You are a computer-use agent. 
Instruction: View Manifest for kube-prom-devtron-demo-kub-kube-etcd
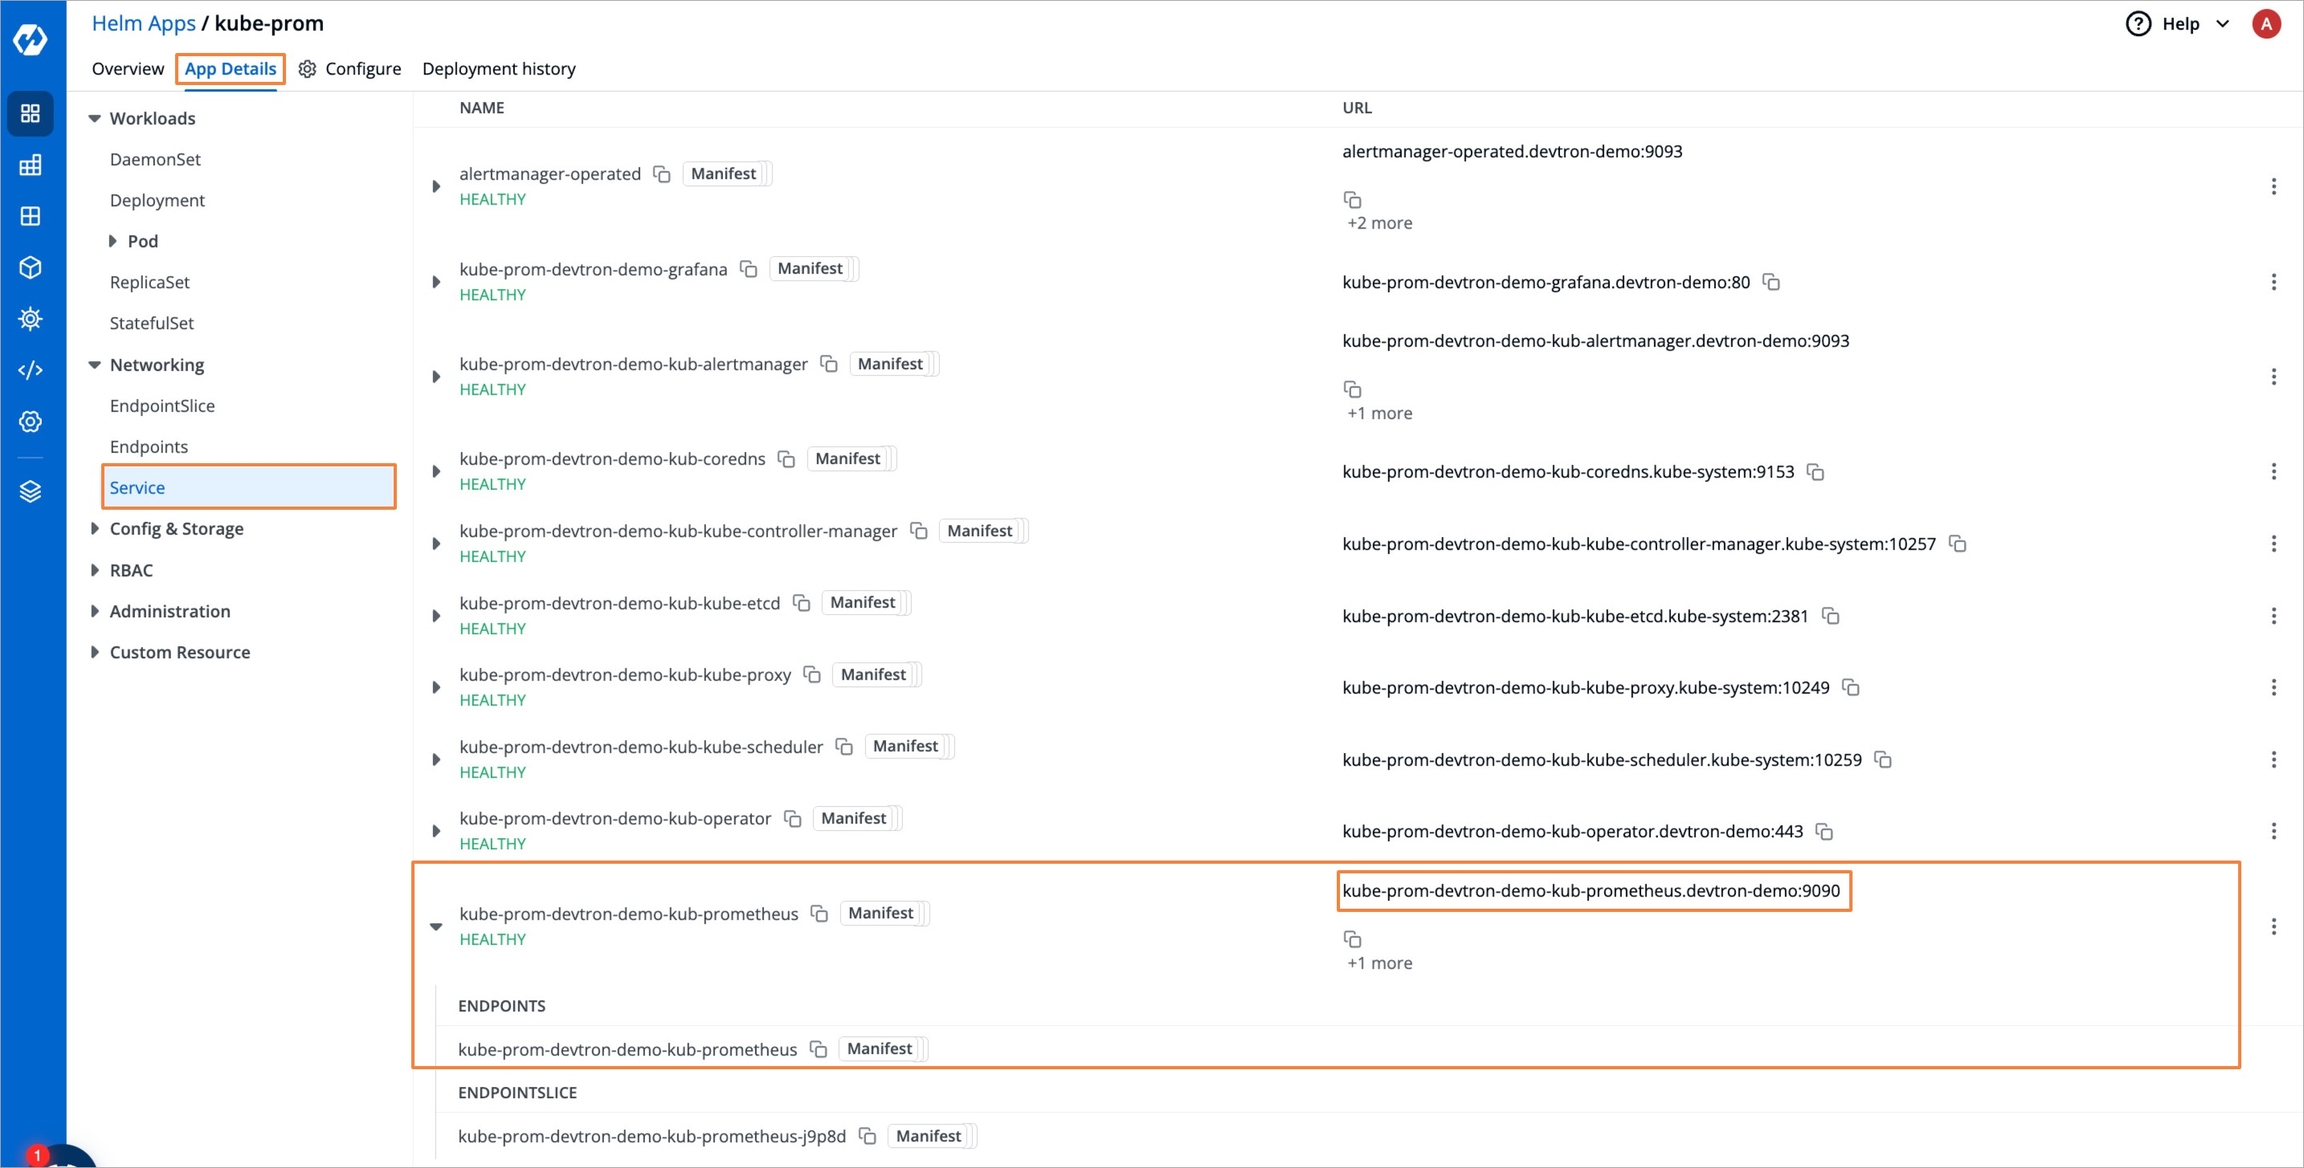click(x=862, y=602)
